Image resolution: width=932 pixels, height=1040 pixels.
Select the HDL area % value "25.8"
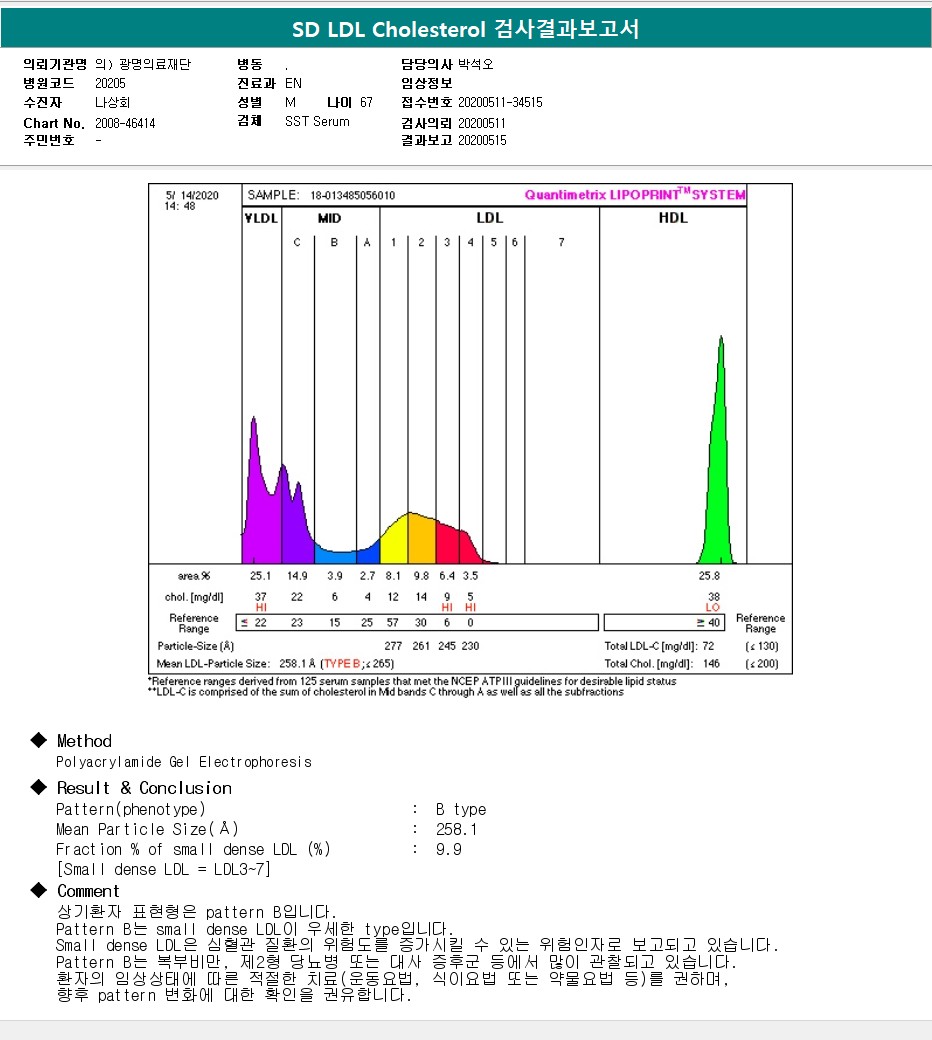(x=708, y=576)
